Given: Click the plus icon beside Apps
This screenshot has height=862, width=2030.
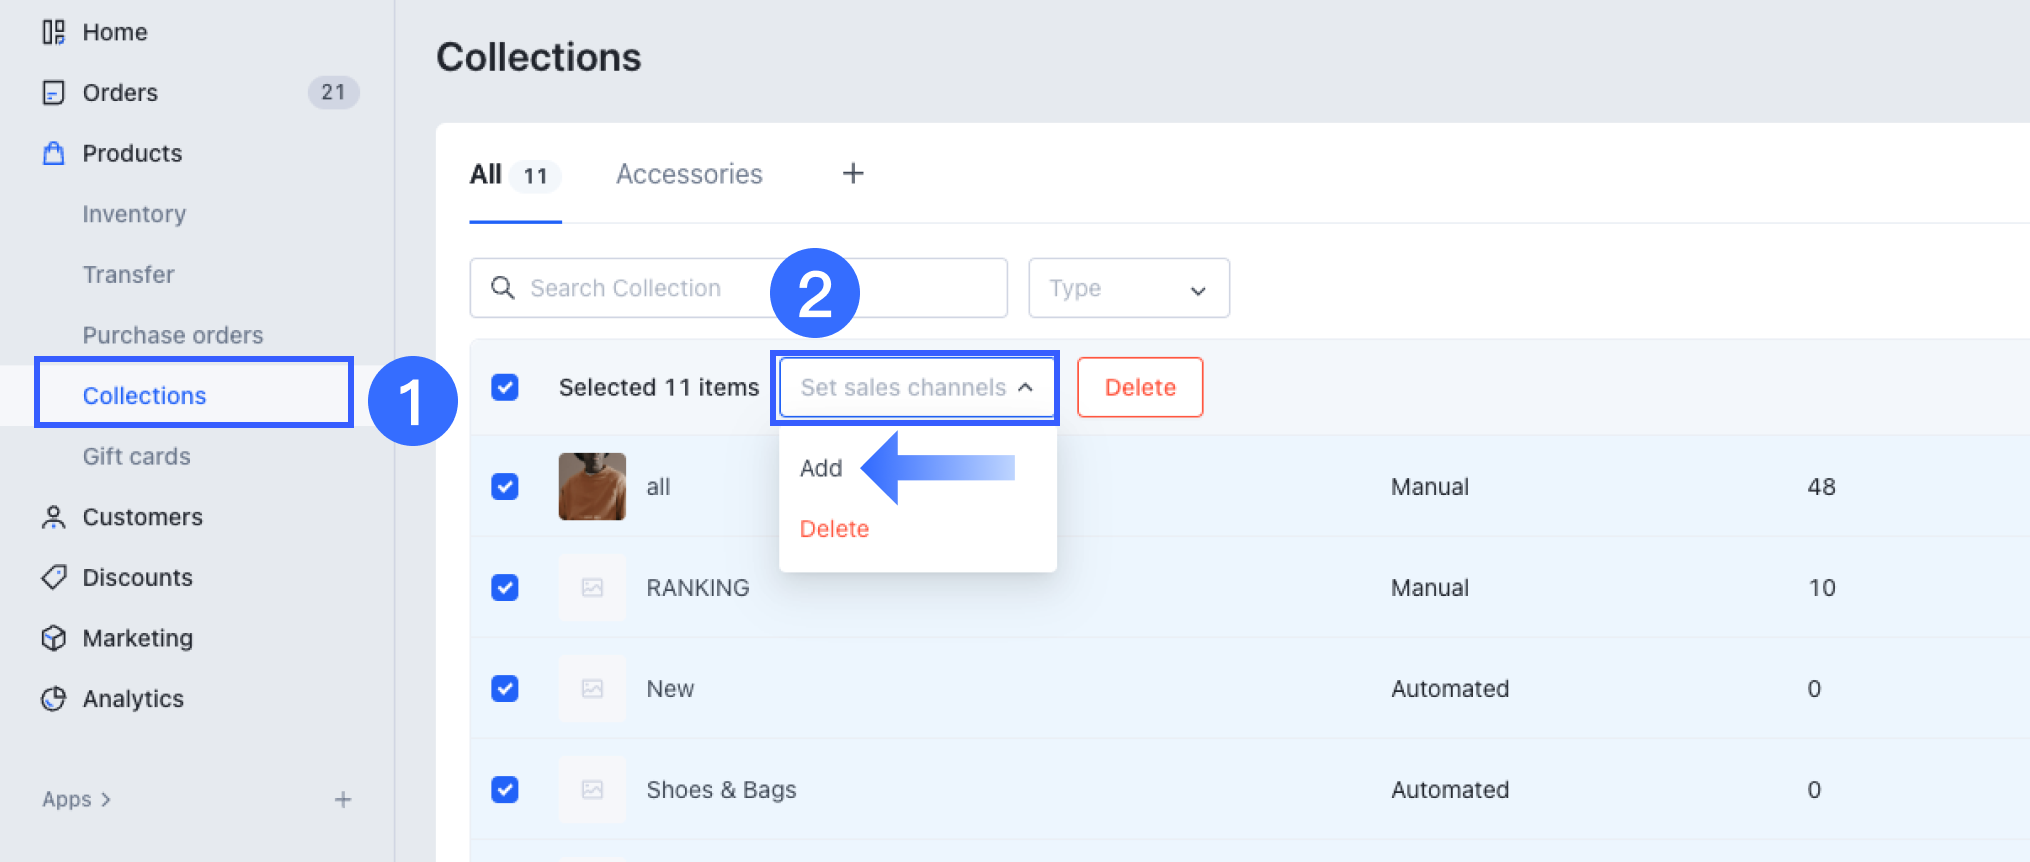Looking at the screenshot, I should point(343,799).
